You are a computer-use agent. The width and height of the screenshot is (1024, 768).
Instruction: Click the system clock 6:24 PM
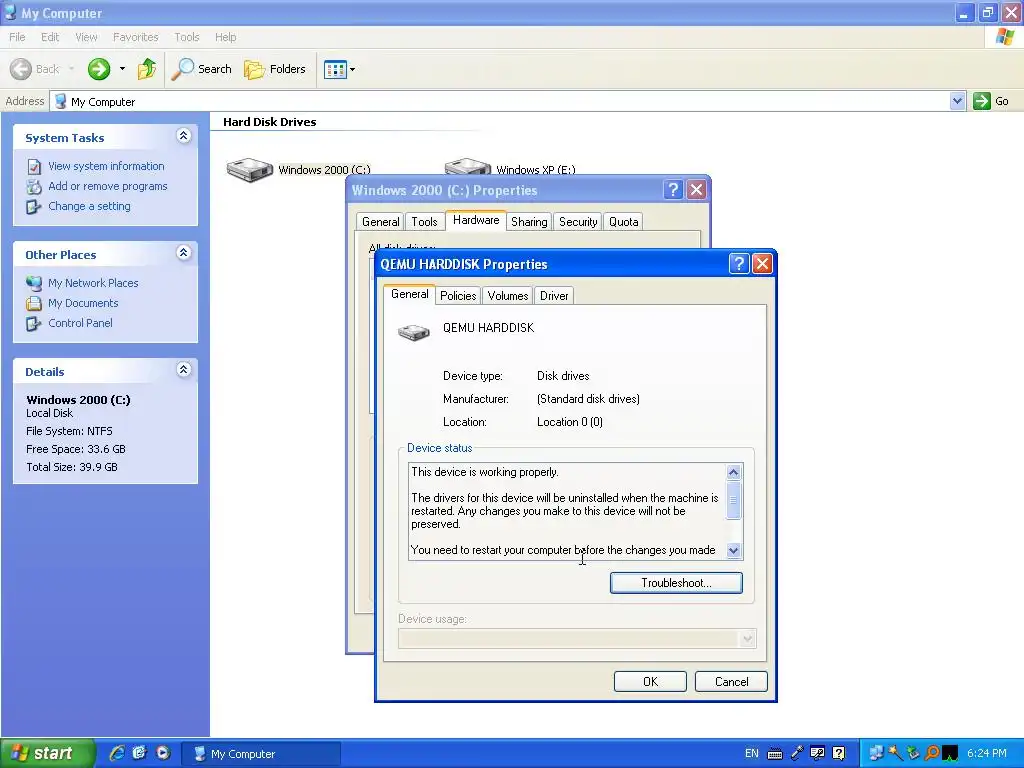(987, 754)
